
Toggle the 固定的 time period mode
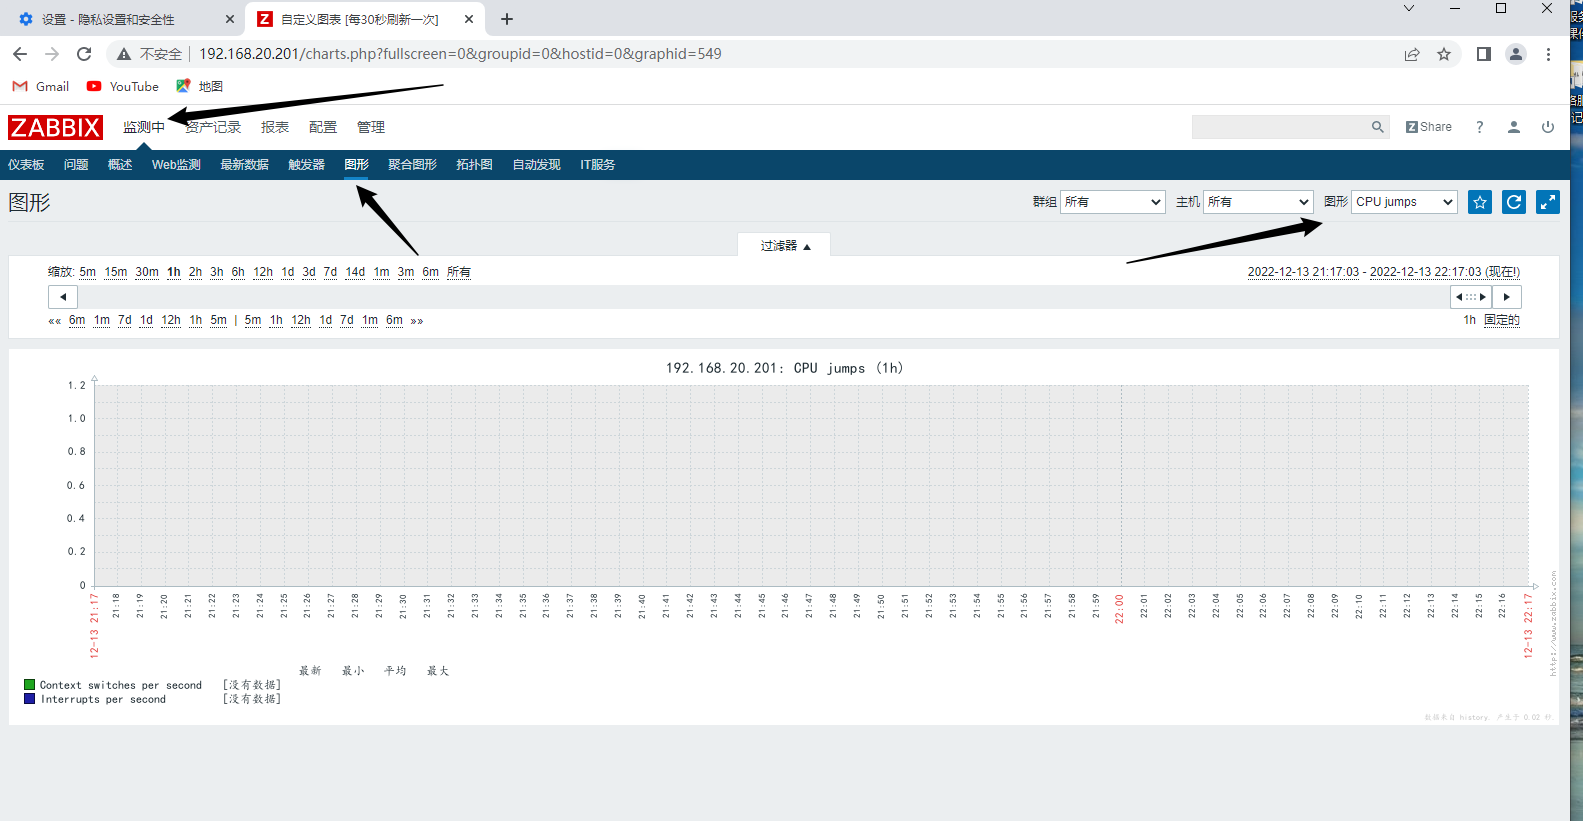[1501, 320]
